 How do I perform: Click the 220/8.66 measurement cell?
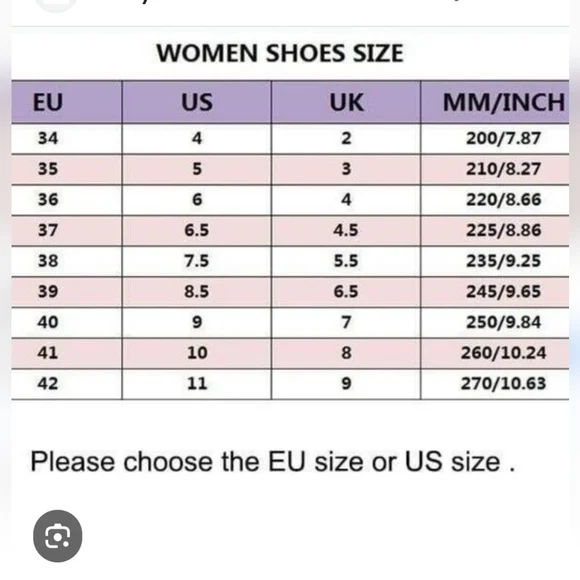tap(495, 200)
